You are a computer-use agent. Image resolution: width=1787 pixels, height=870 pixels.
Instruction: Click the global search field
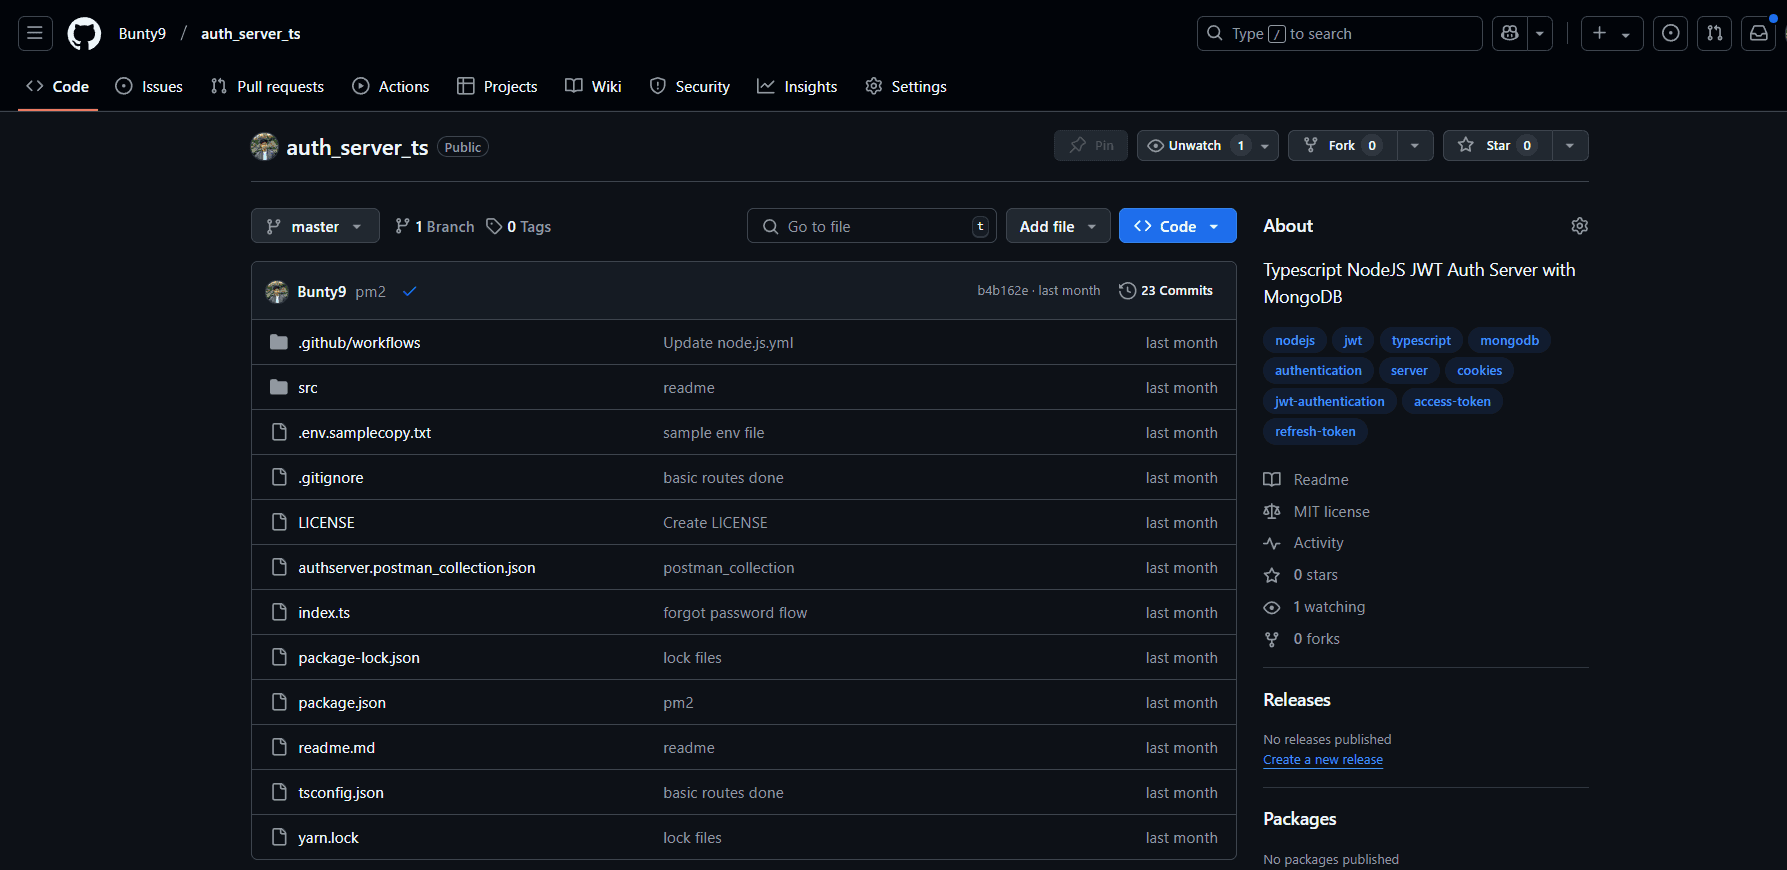tap(1339, 34)
